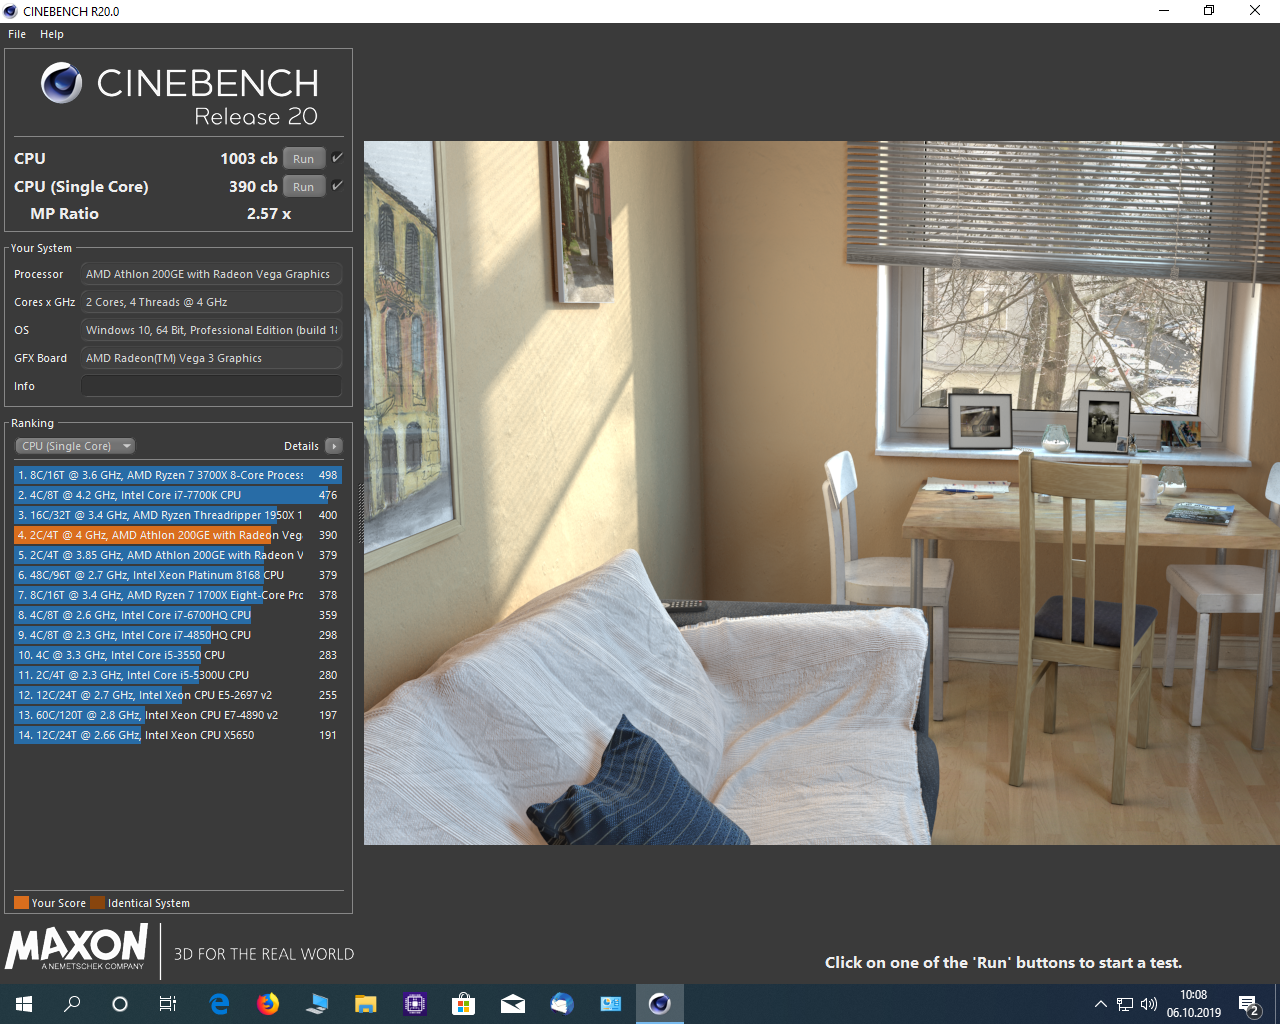Click the Cinebench icon in the title bar
The height and width of the screenshot is (1024, 1280).
[10, 11]
